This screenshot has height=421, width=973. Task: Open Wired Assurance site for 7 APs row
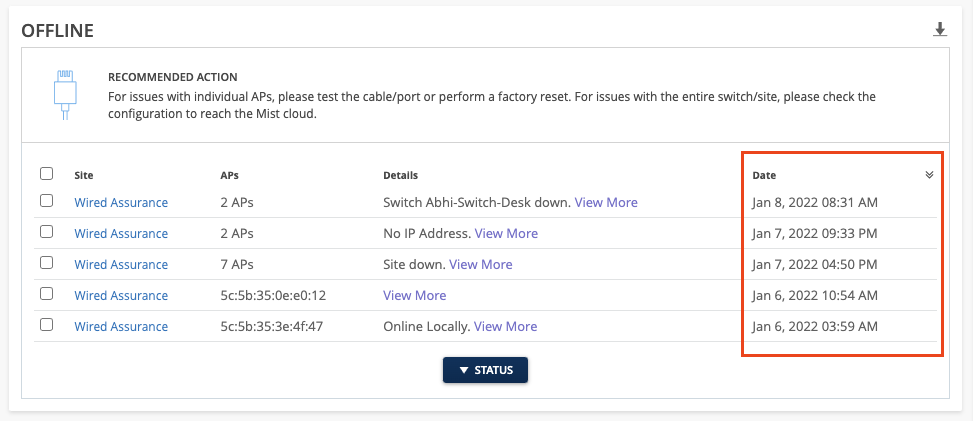[x=121, y=264]
